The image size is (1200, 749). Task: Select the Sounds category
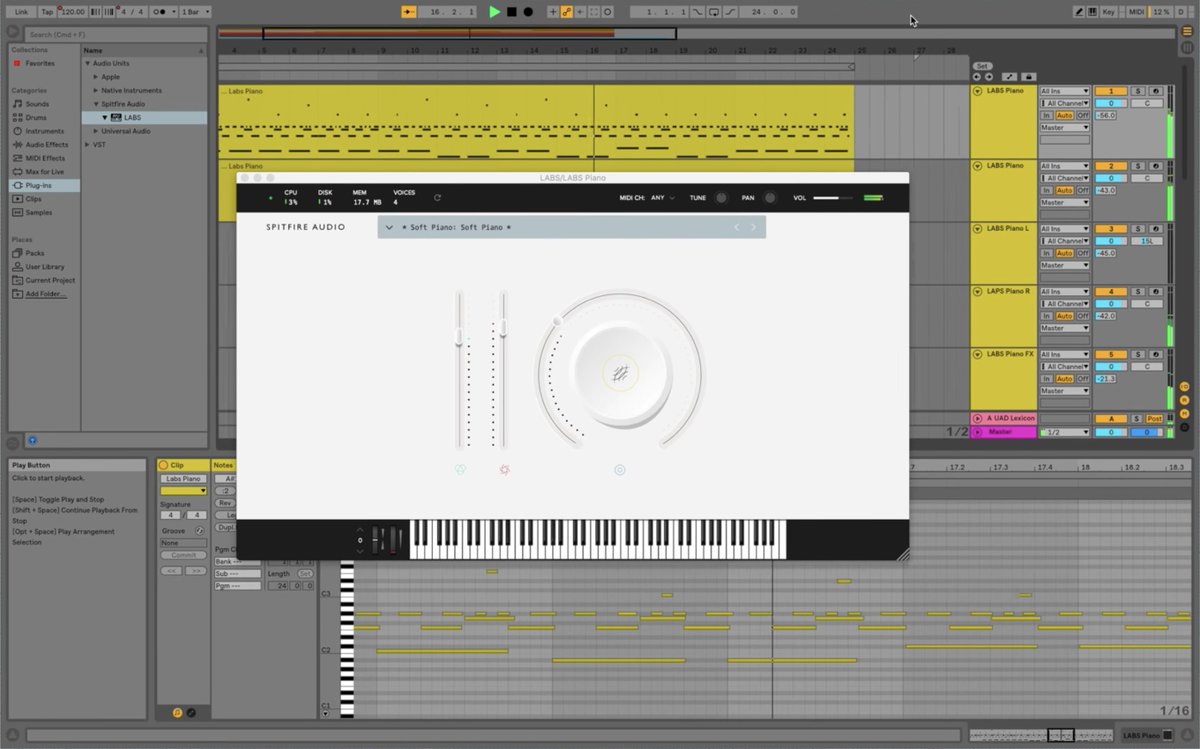pyautogui.click(x=37, y=104)
